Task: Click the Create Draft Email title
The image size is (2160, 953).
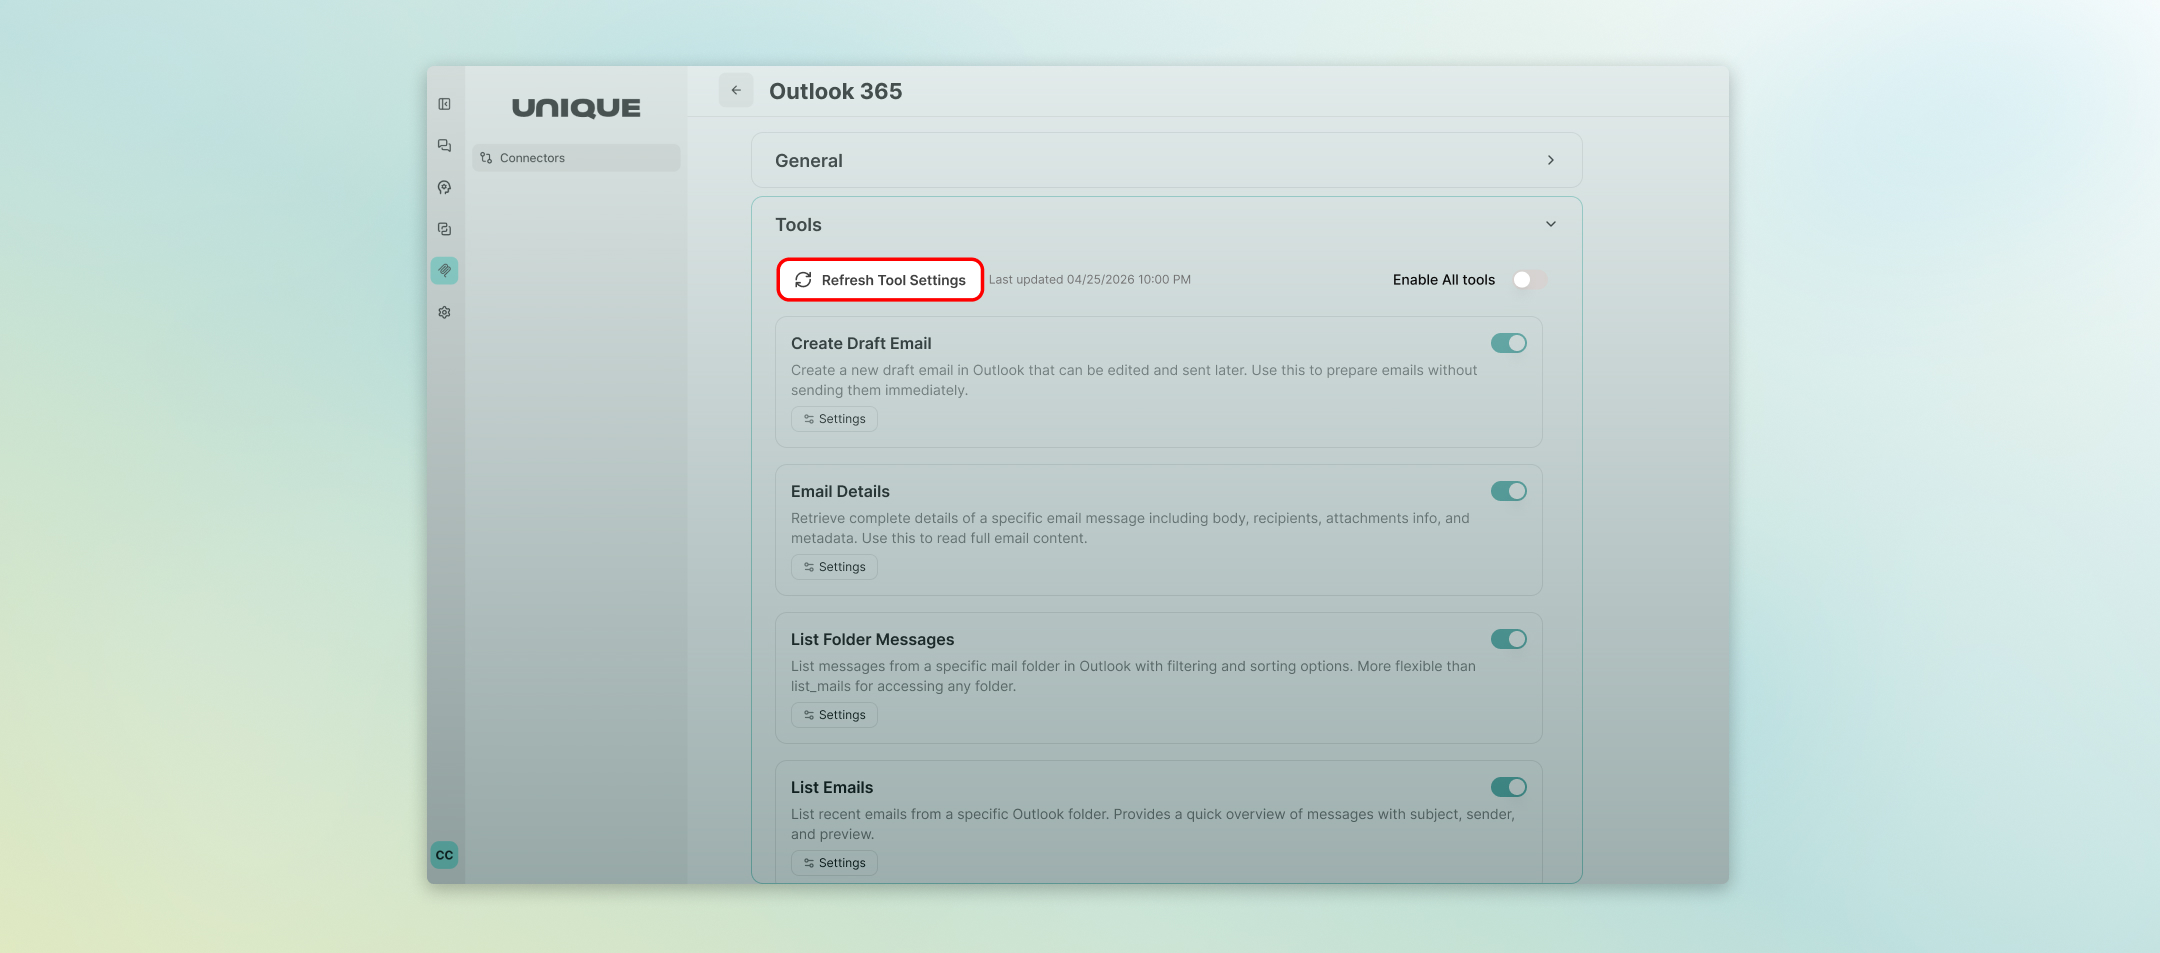Action: tap(861, 343)
